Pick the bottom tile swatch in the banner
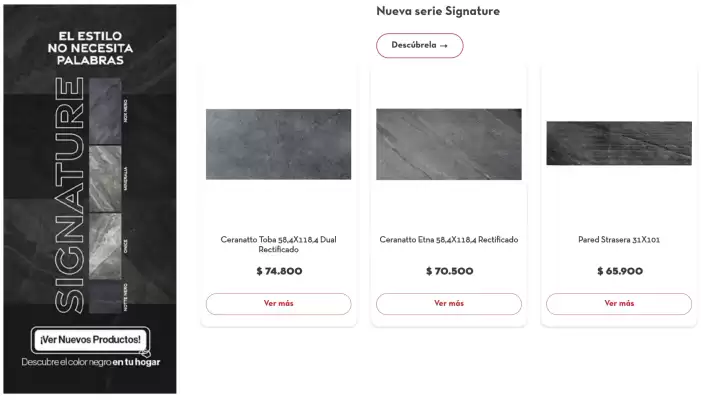 [x=104, y=297]
